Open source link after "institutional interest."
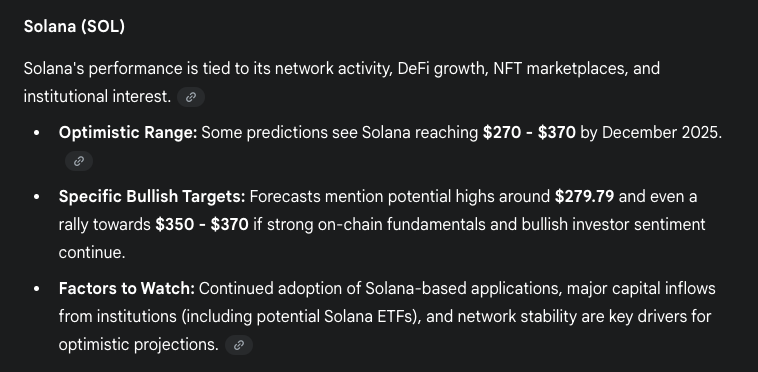The height and width of the screenshot is (372, 758). coord(191,97)
